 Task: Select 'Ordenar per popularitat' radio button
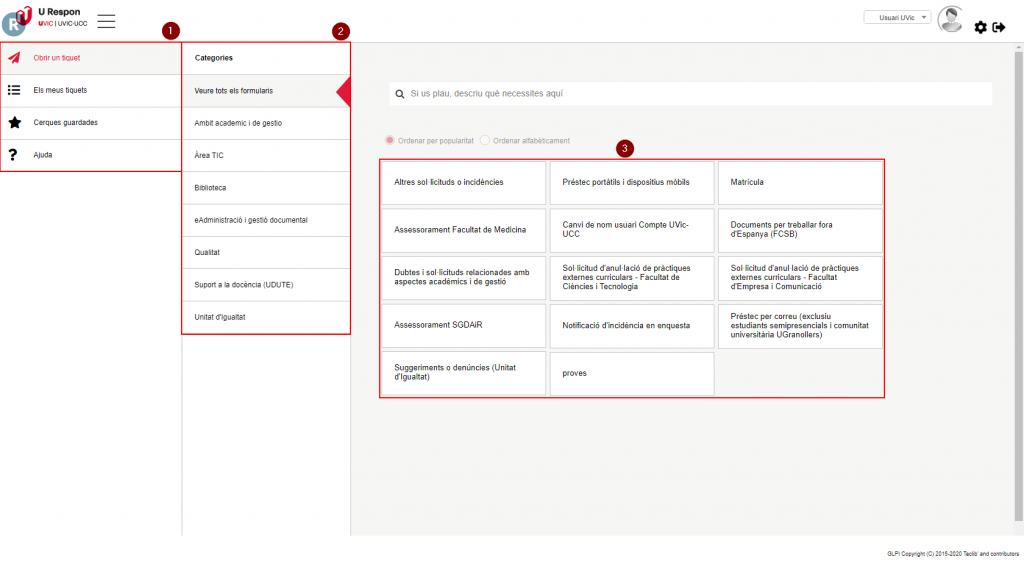coord(390,141)
